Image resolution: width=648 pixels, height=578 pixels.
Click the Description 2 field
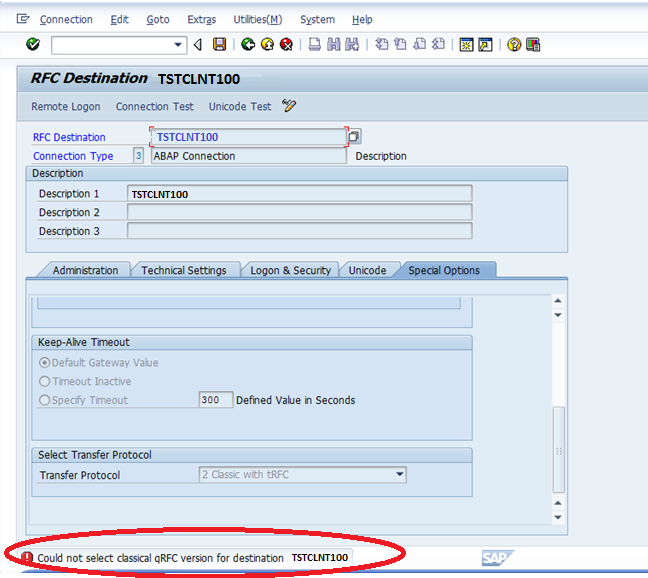(299, 212)
